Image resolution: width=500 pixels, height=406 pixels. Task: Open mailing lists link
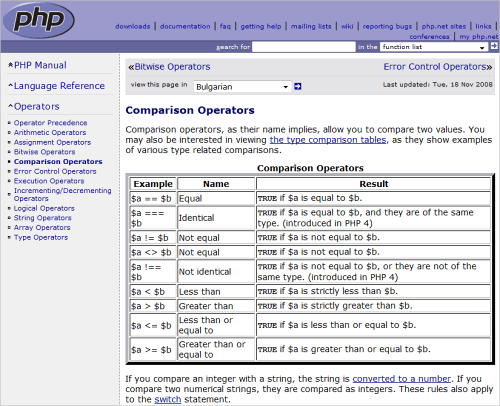[x=311, y=26]
